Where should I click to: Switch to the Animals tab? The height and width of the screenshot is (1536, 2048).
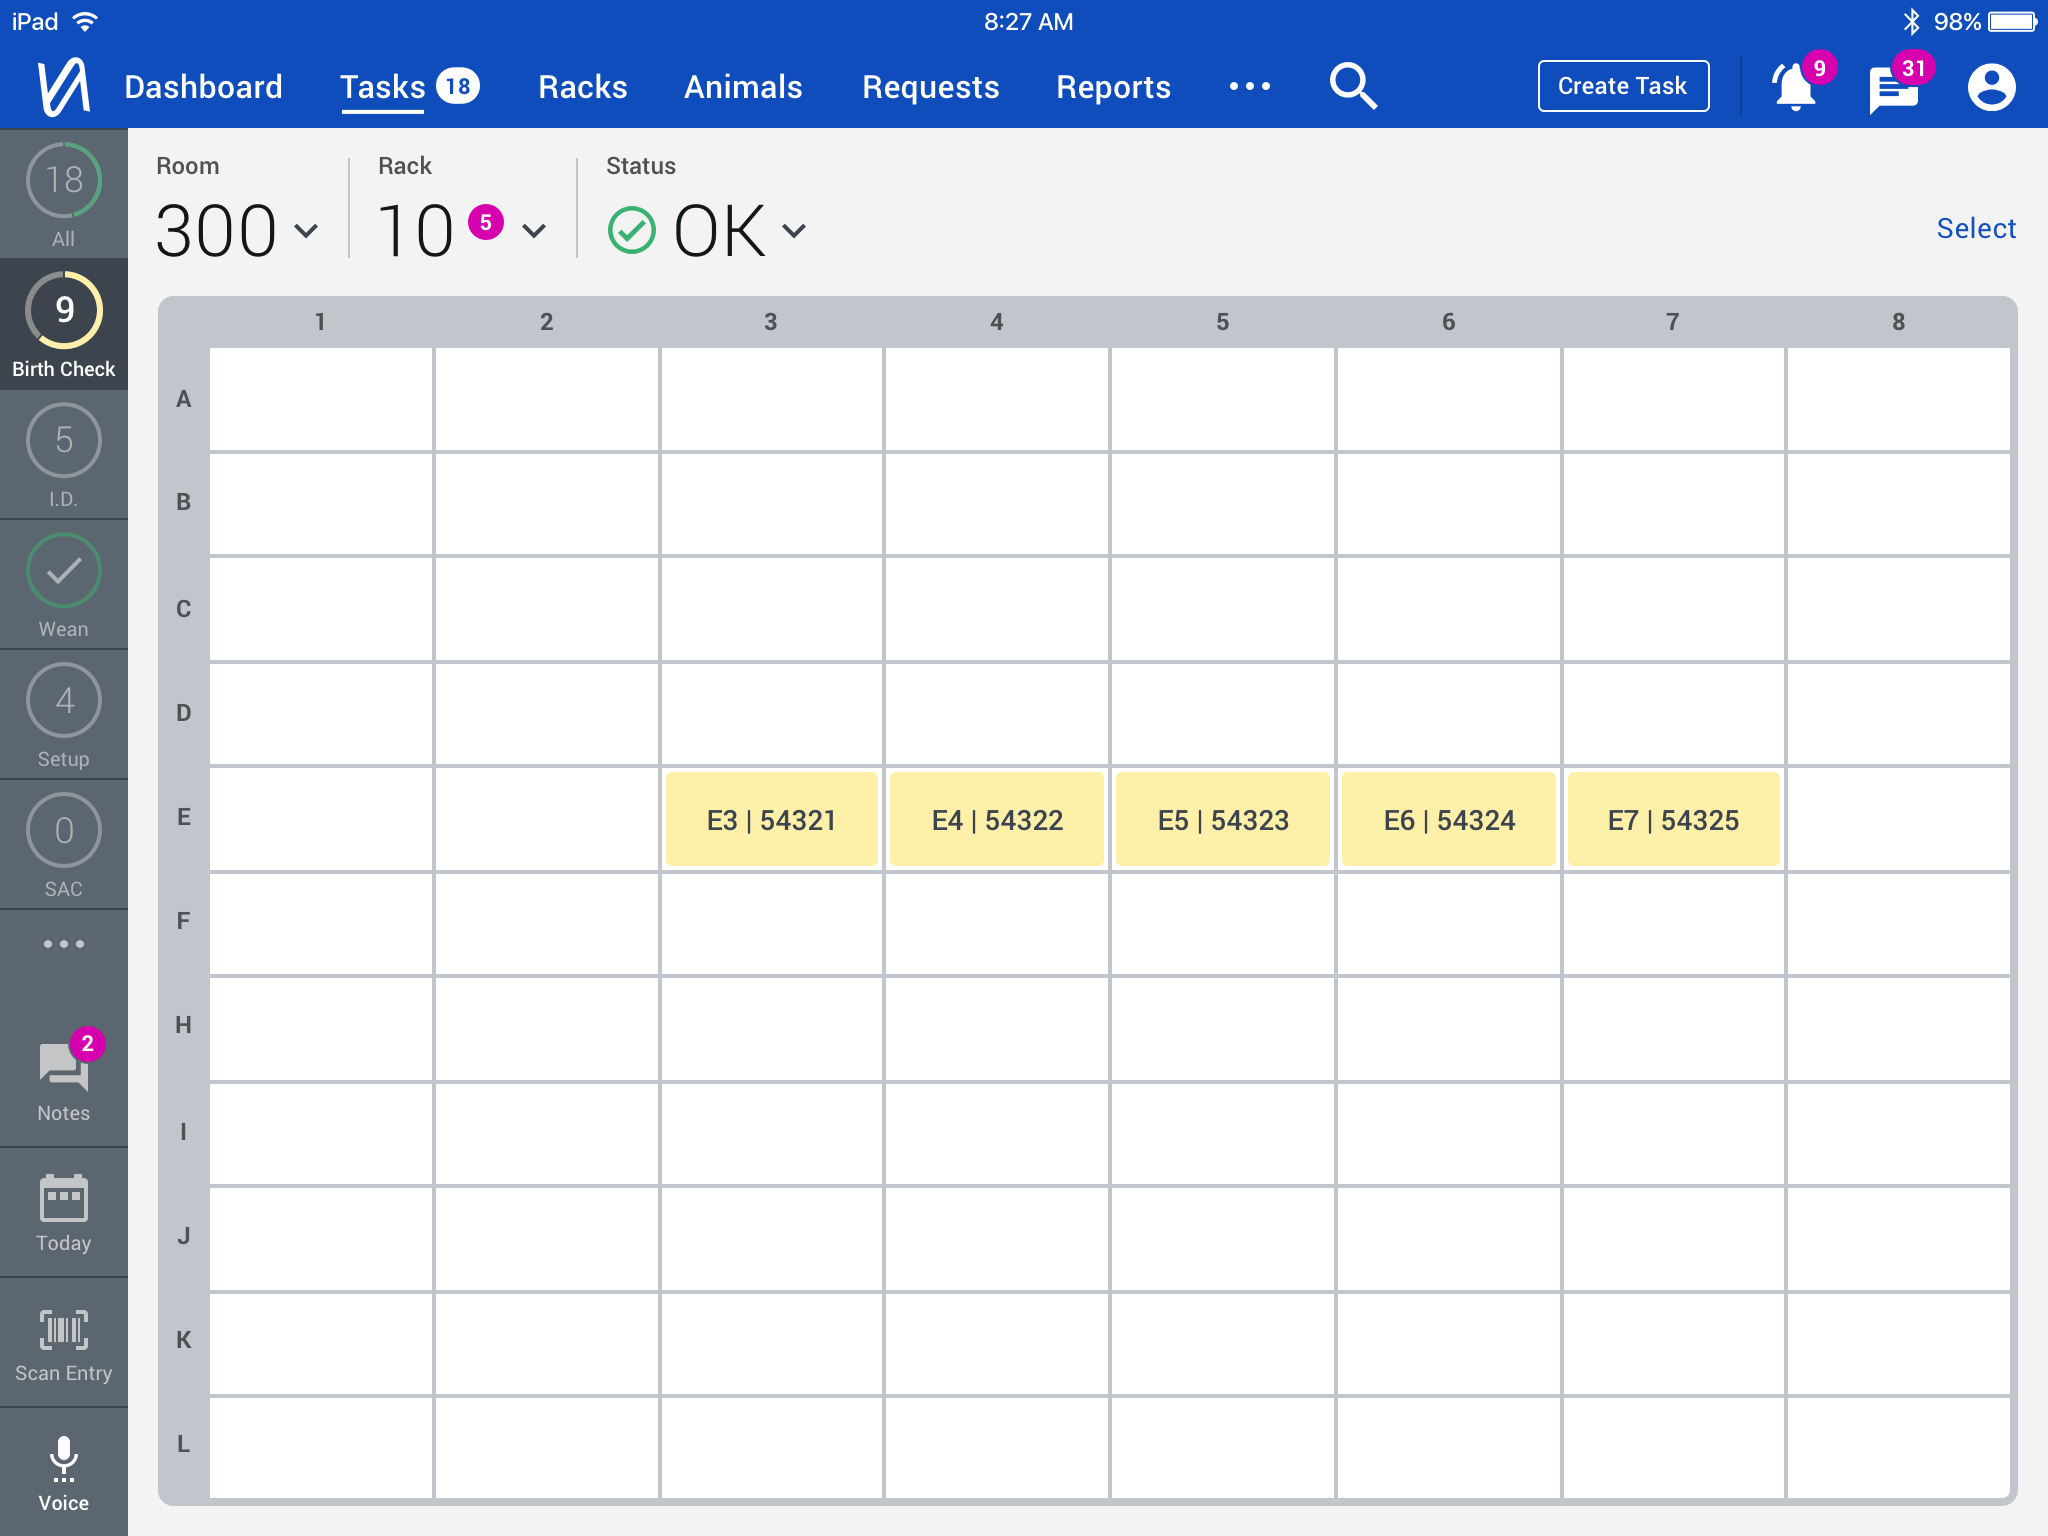click(x=743, y=87)
